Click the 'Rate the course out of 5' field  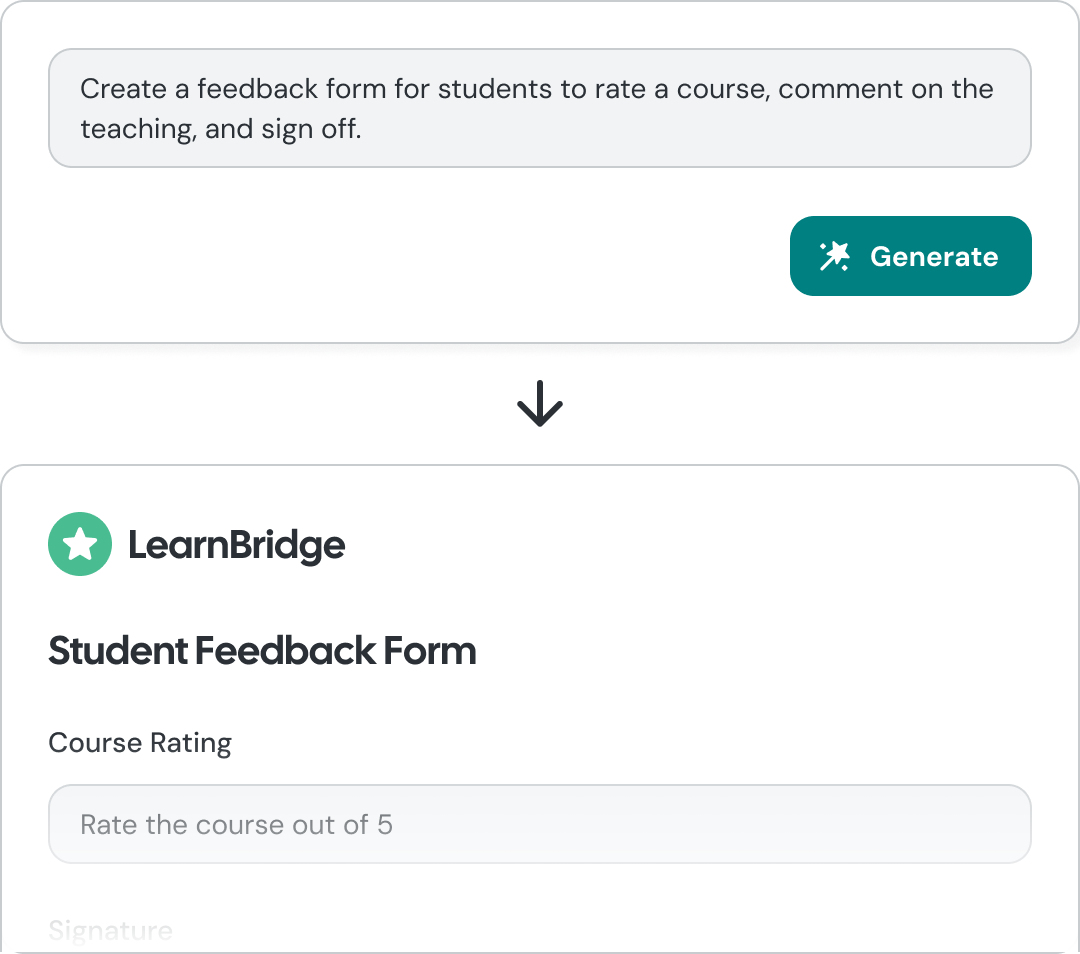pos(540,824)
